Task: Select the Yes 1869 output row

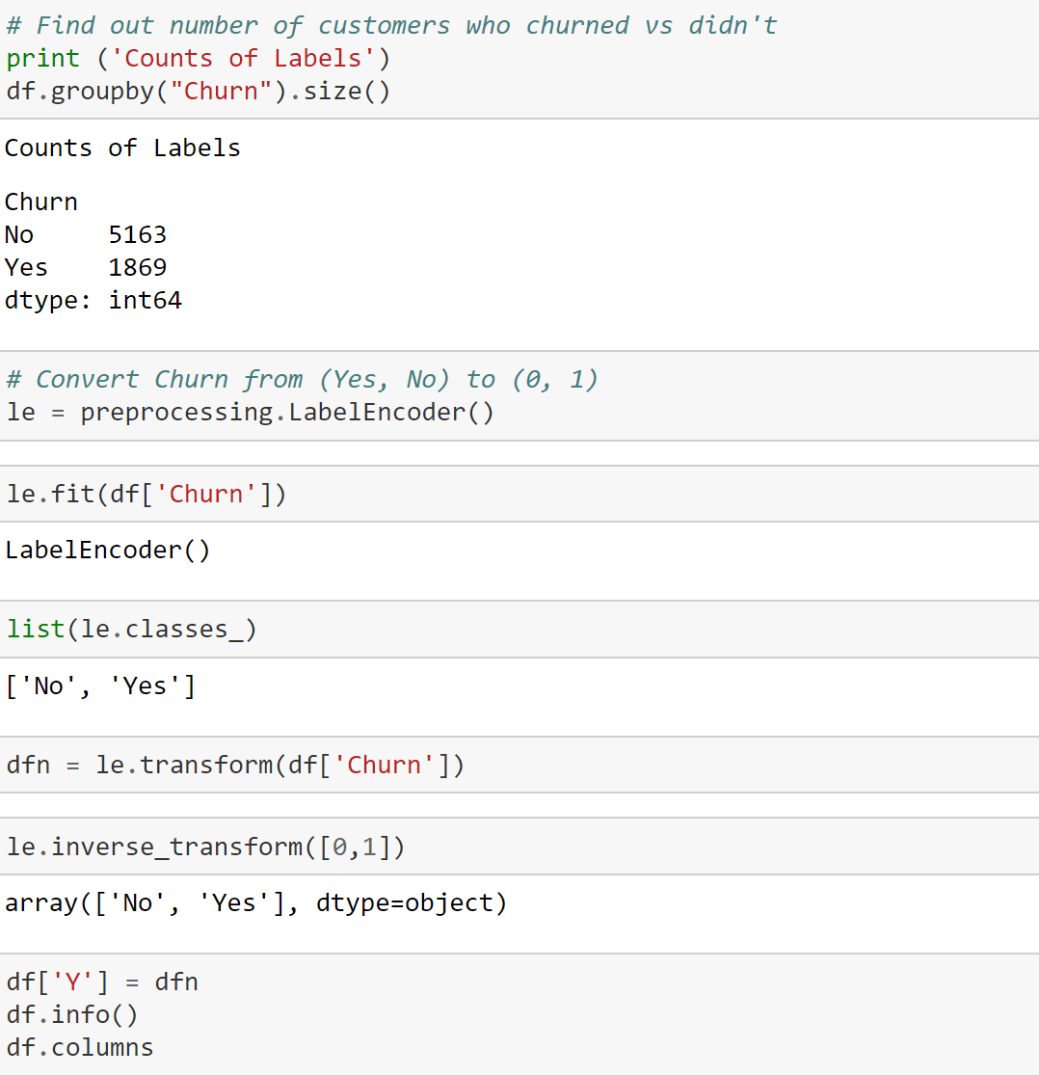Action: (86, 268)
